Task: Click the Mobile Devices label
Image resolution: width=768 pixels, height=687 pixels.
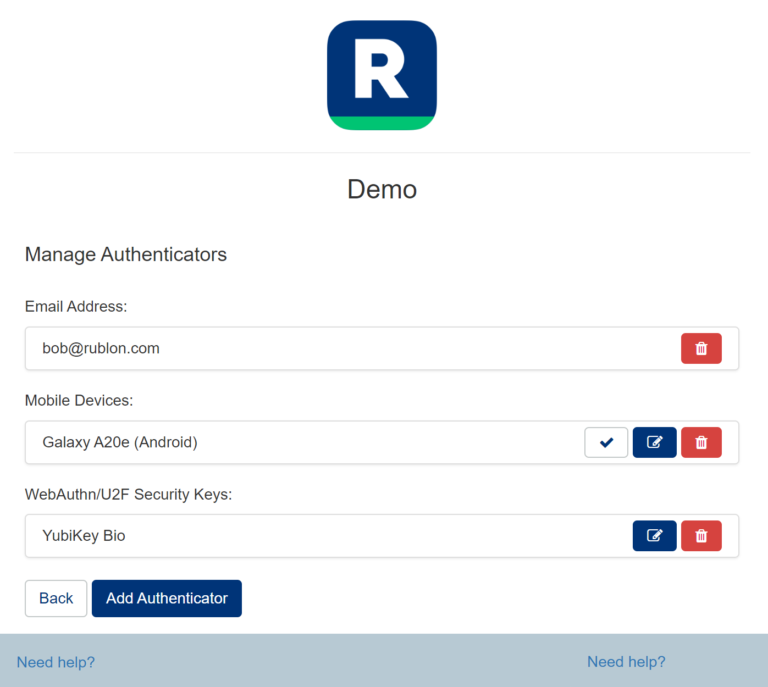Action: pyautogui.click(x=79, y=400)
